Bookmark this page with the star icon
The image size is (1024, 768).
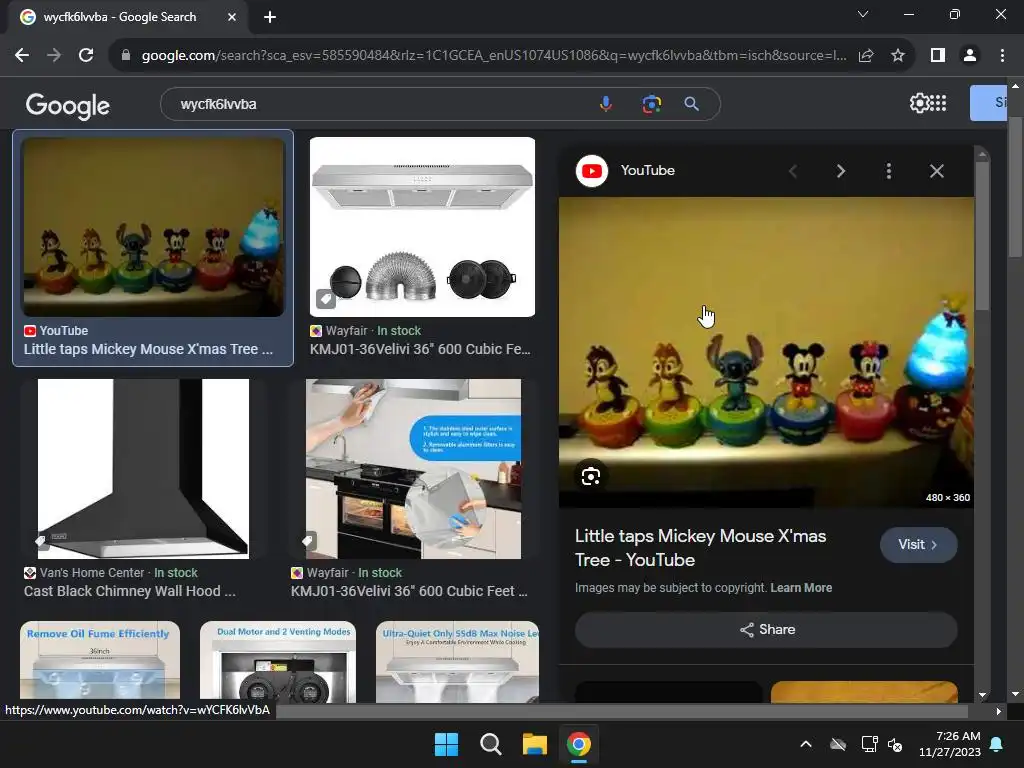click(898, 56)
